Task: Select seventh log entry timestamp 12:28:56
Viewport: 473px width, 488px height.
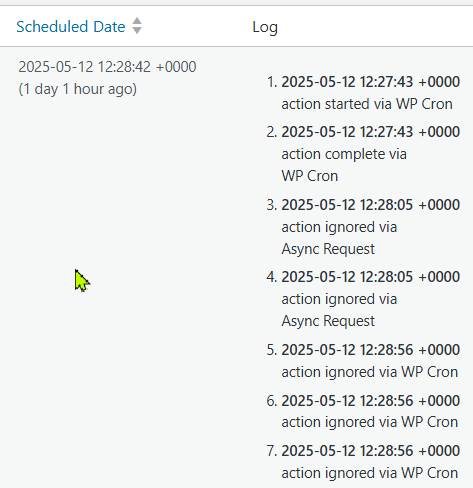Action: [371, 451]
